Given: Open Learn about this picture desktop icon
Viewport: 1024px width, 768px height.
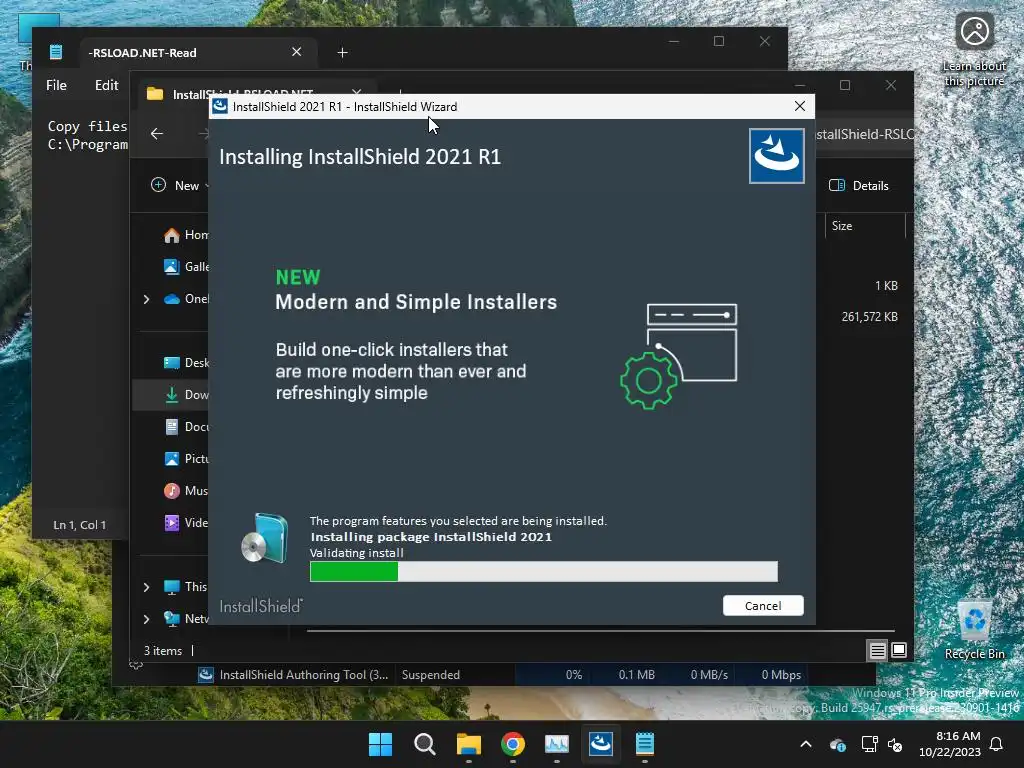Looking at the screenshot, I should (x=974, y=50).
